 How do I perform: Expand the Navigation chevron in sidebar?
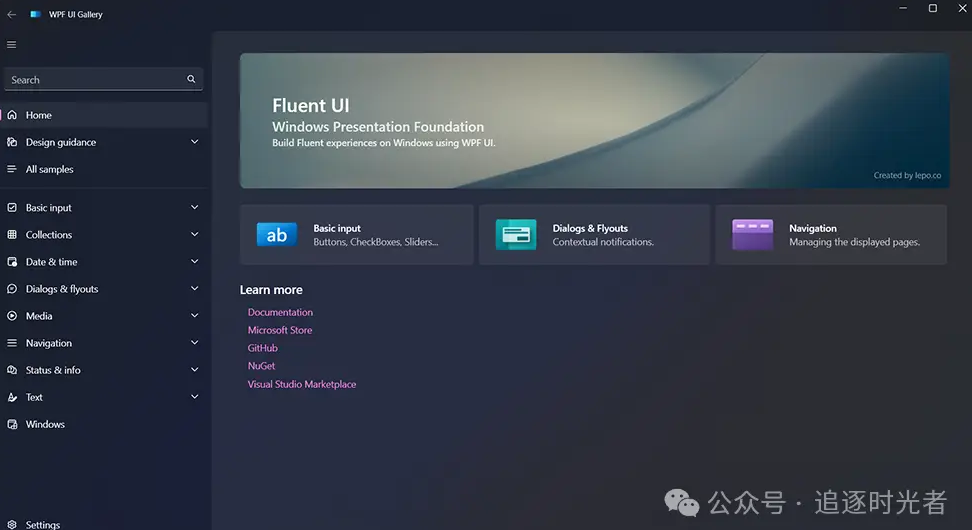click(x=195, y=343)
